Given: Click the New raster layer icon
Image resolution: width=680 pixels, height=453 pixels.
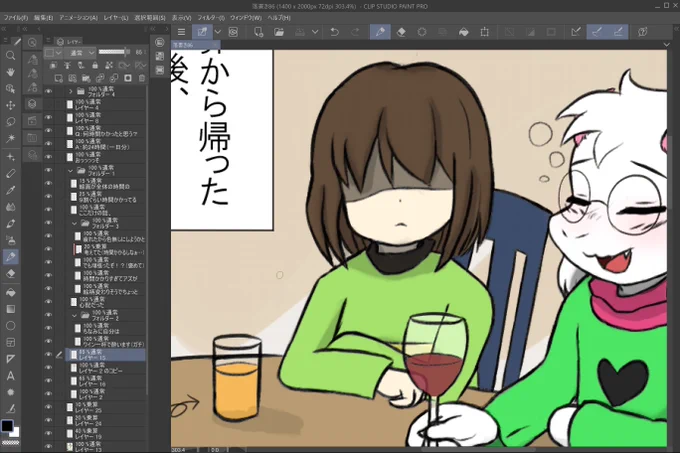Looking at the screenshot, I should point(59,78).
